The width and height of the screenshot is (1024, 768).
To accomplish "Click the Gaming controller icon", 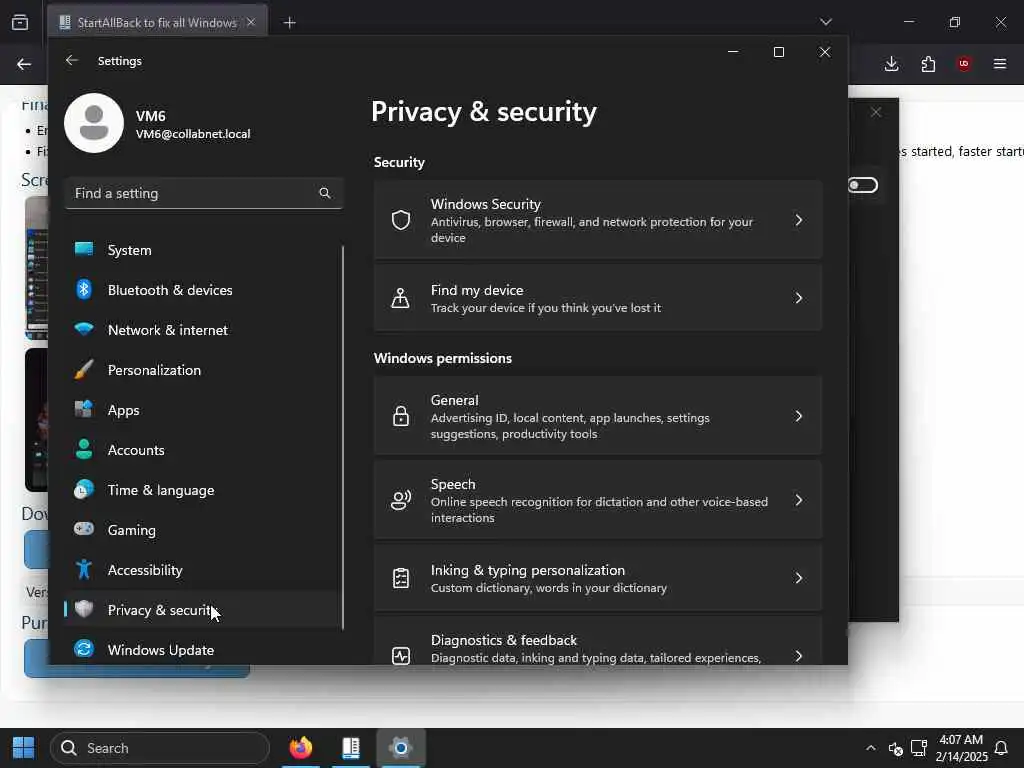I will [84, 529].
